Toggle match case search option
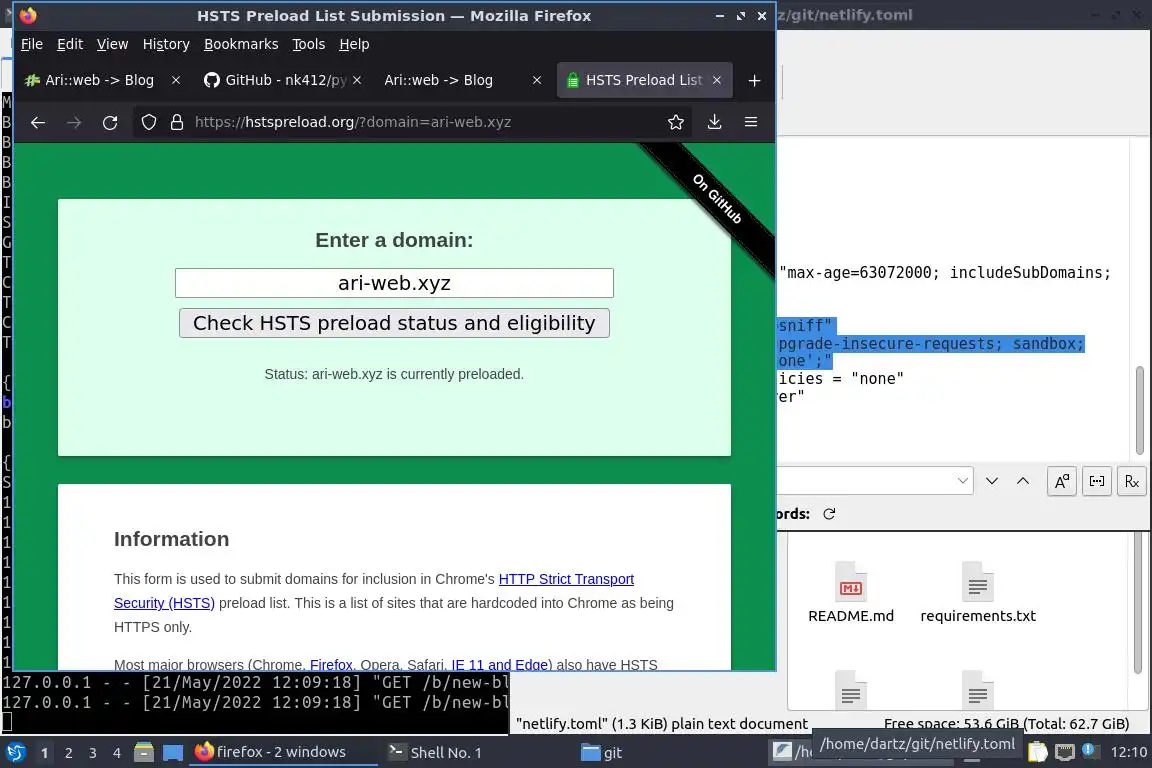Viewport: 1152px width, 768px height. (x=1062, y=481)
